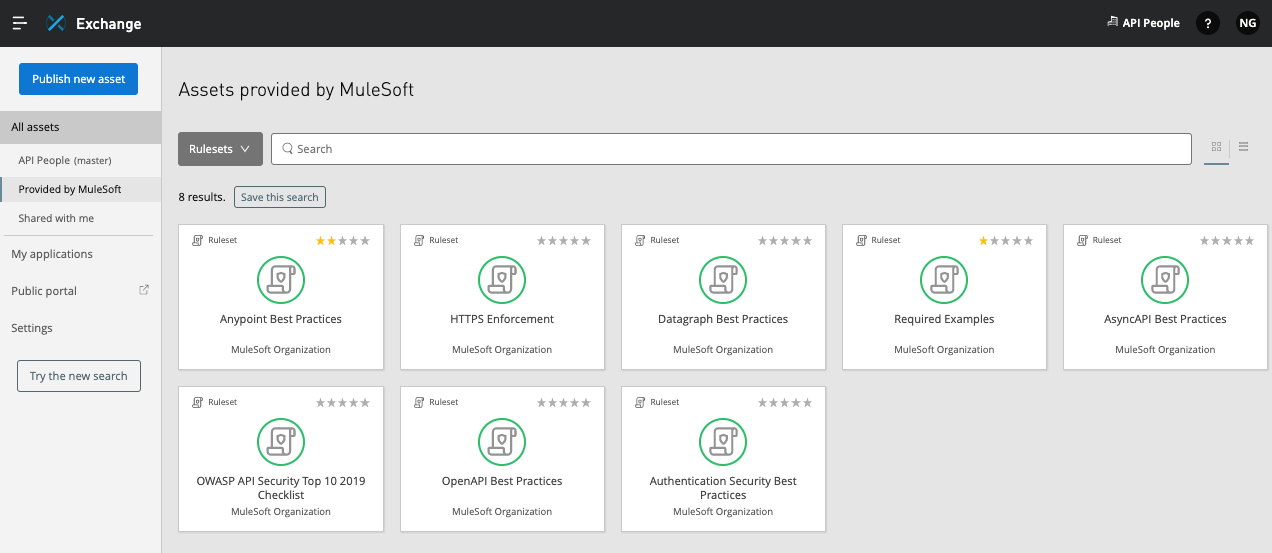Click star rating on Authentication Security card
Viewport: 1272px width, 553px height.
[785, 403]
